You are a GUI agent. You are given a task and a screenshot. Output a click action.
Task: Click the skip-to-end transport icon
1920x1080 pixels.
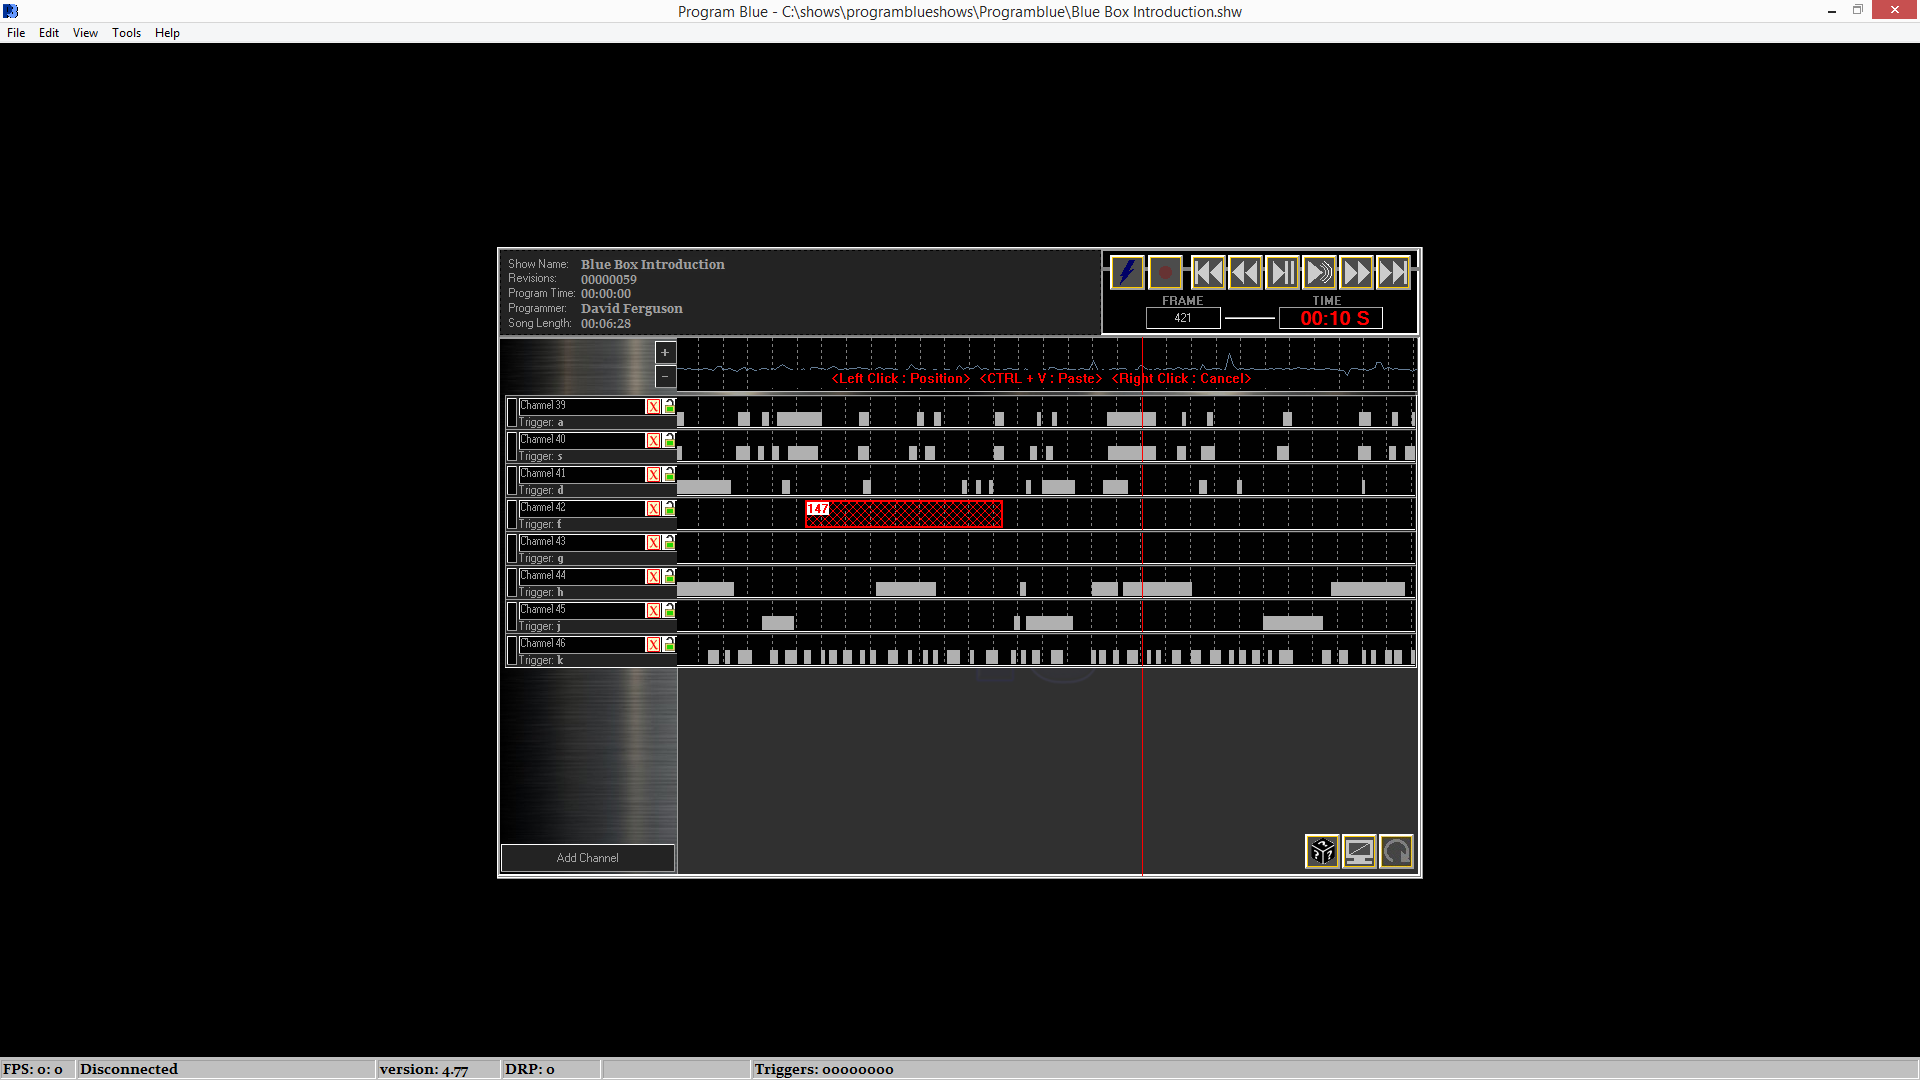pyautogui.click(x=1393, y=272)
